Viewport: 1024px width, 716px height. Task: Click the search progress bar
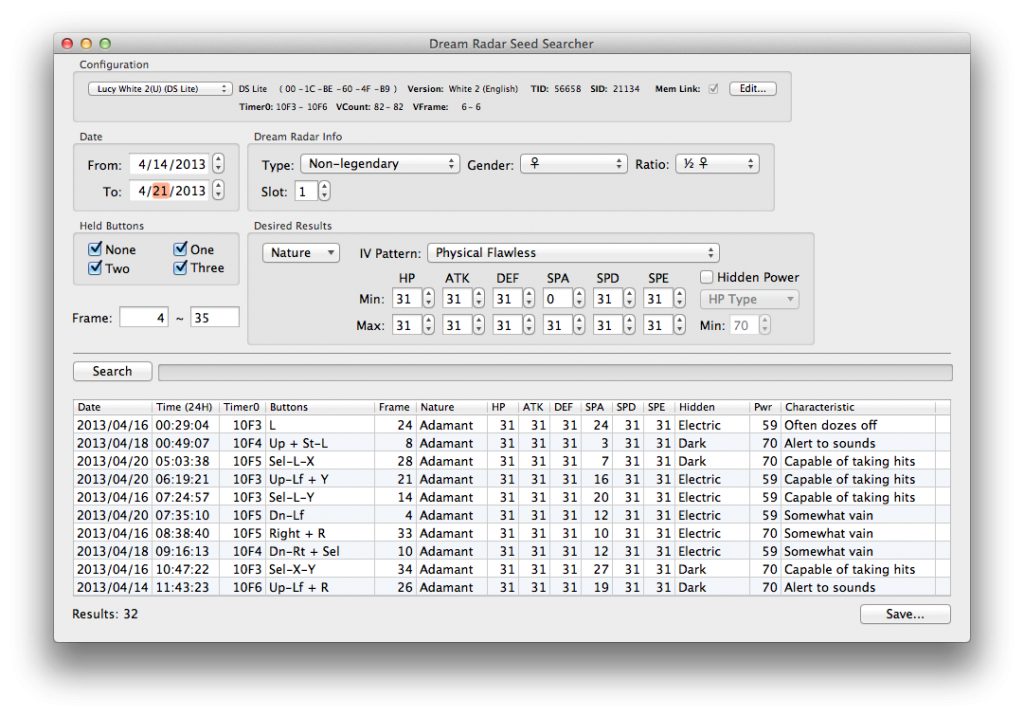(x=555, y=372)
